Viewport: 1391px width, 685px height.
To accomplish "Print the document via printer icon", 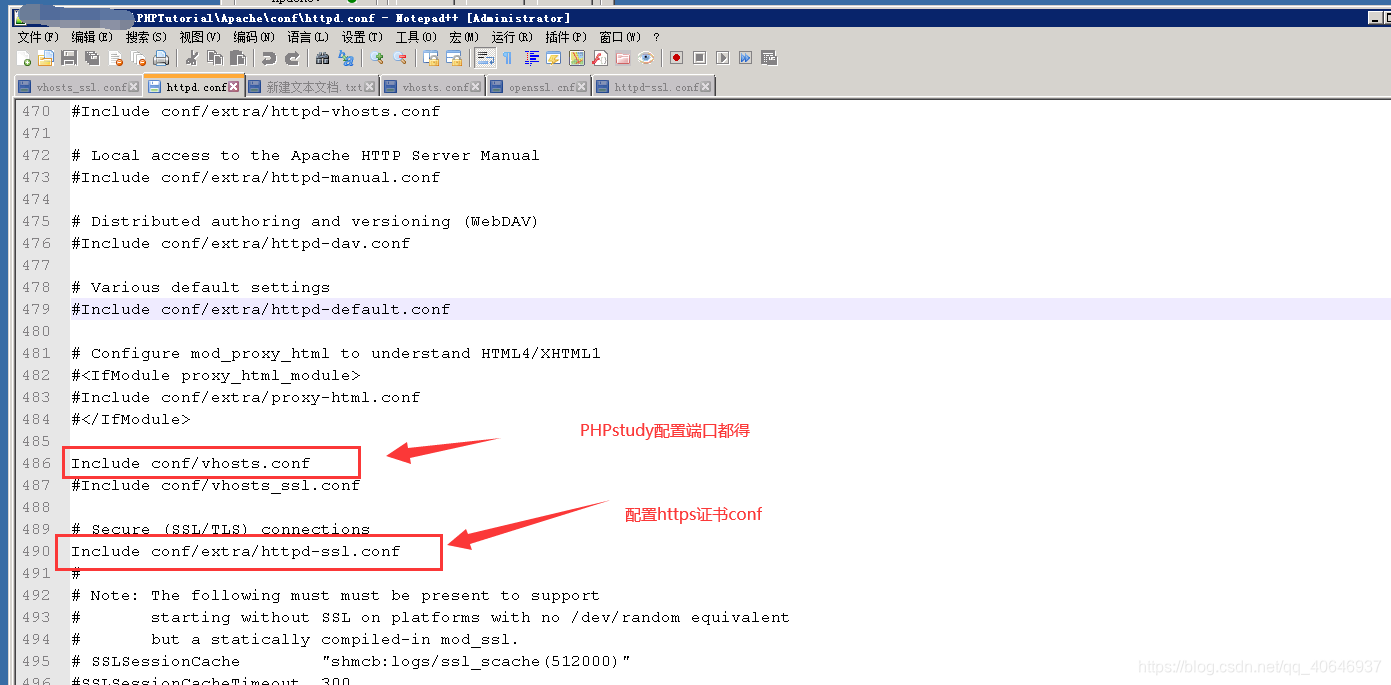I will (x=161, y=58).
